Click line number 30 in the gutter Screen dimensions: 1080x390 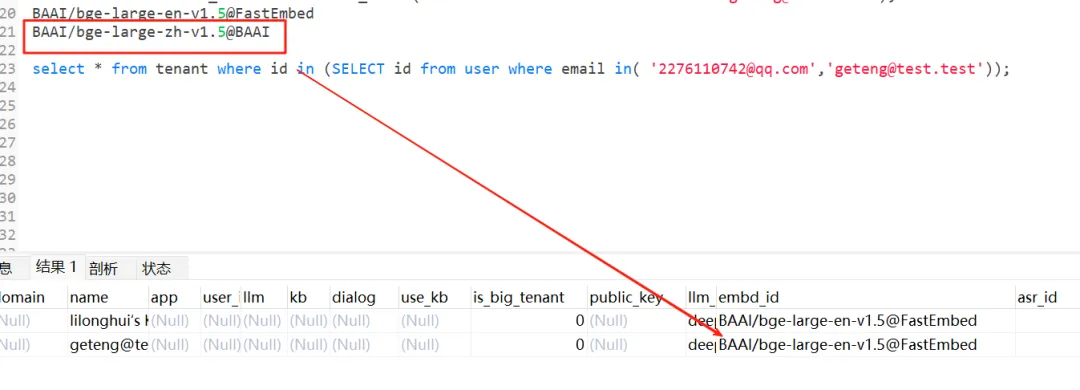8,197
